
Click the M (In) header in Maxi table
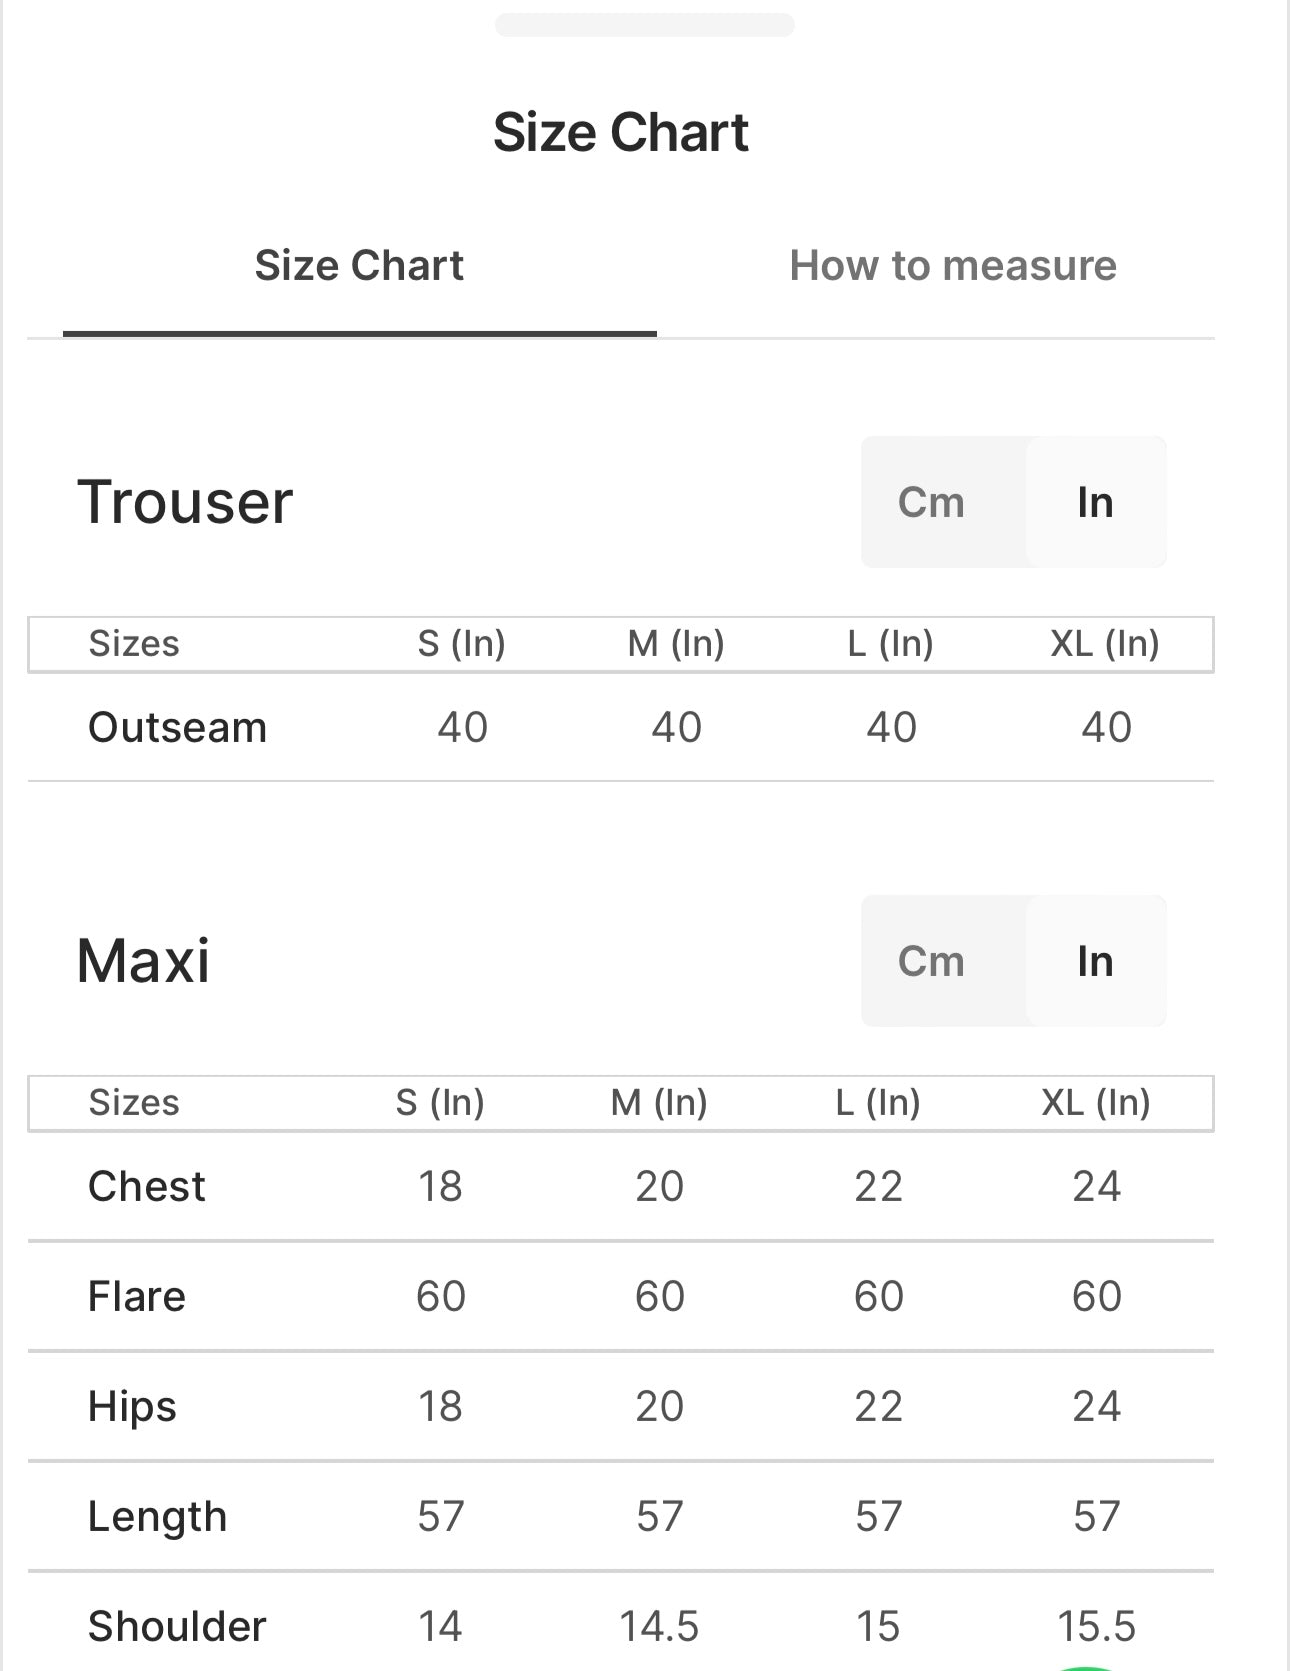coord(659,1102)
